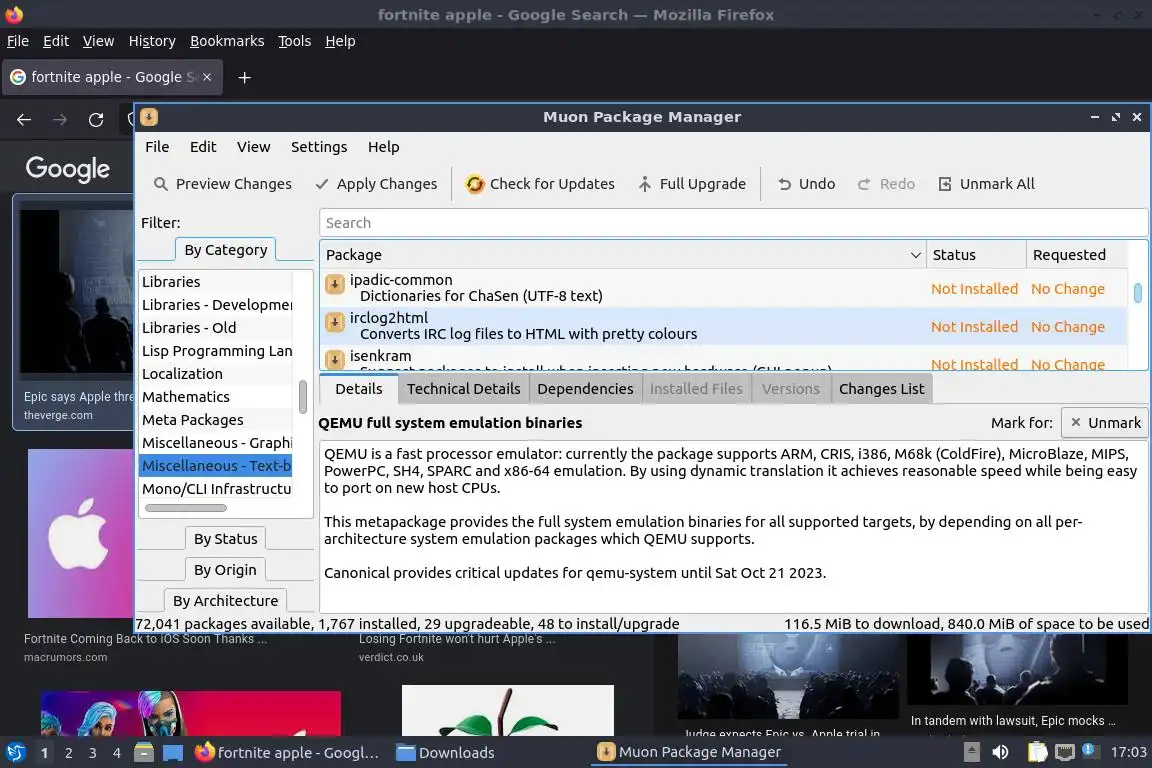Open a new Firefox tab
The width and height of the screenshot is (1152, 768).
click(245, 77)
